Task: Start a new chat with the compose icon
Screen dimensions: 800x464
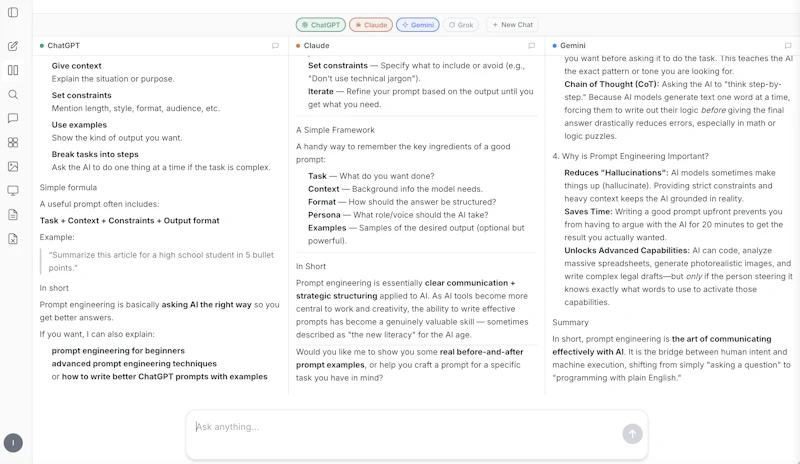Action: tap(13, 46)
